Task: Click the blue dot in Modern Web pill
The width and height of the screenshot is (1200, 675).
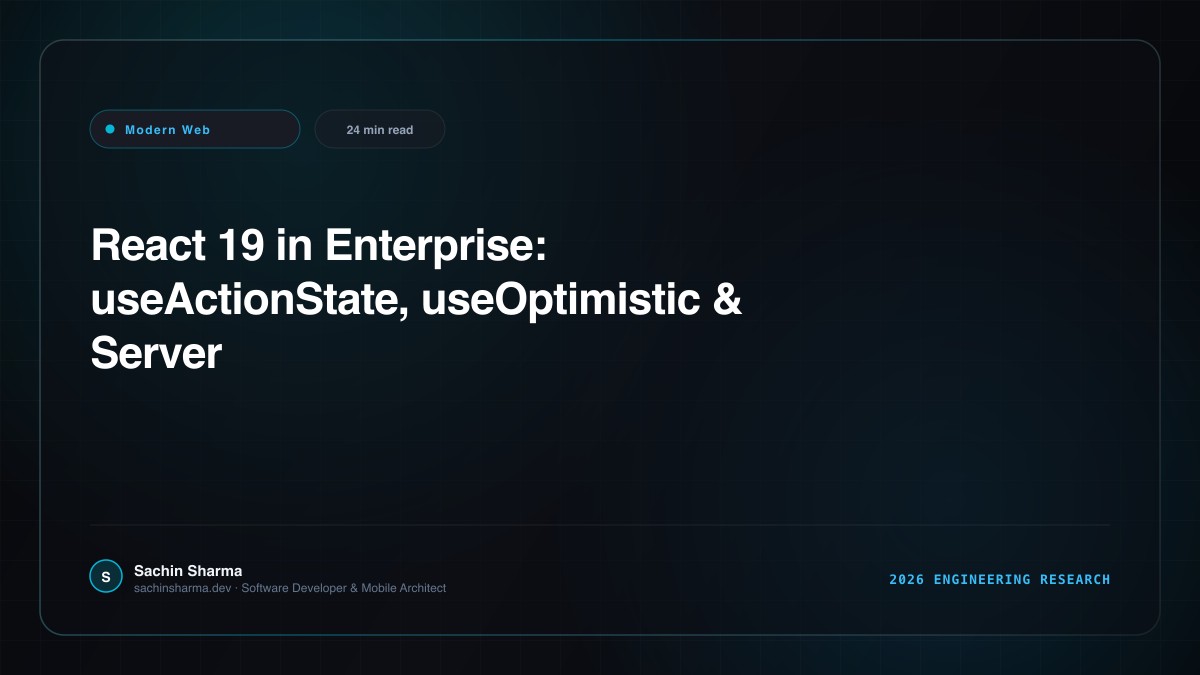Action: pyautogui.click(x=110, y=129)
